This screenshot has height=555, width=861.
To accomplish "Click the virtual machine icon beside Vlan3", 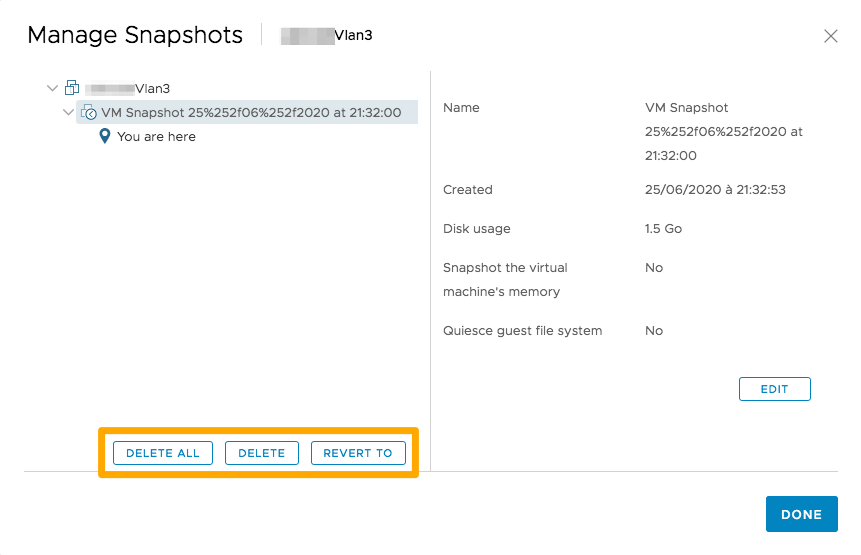I will 72,89.
